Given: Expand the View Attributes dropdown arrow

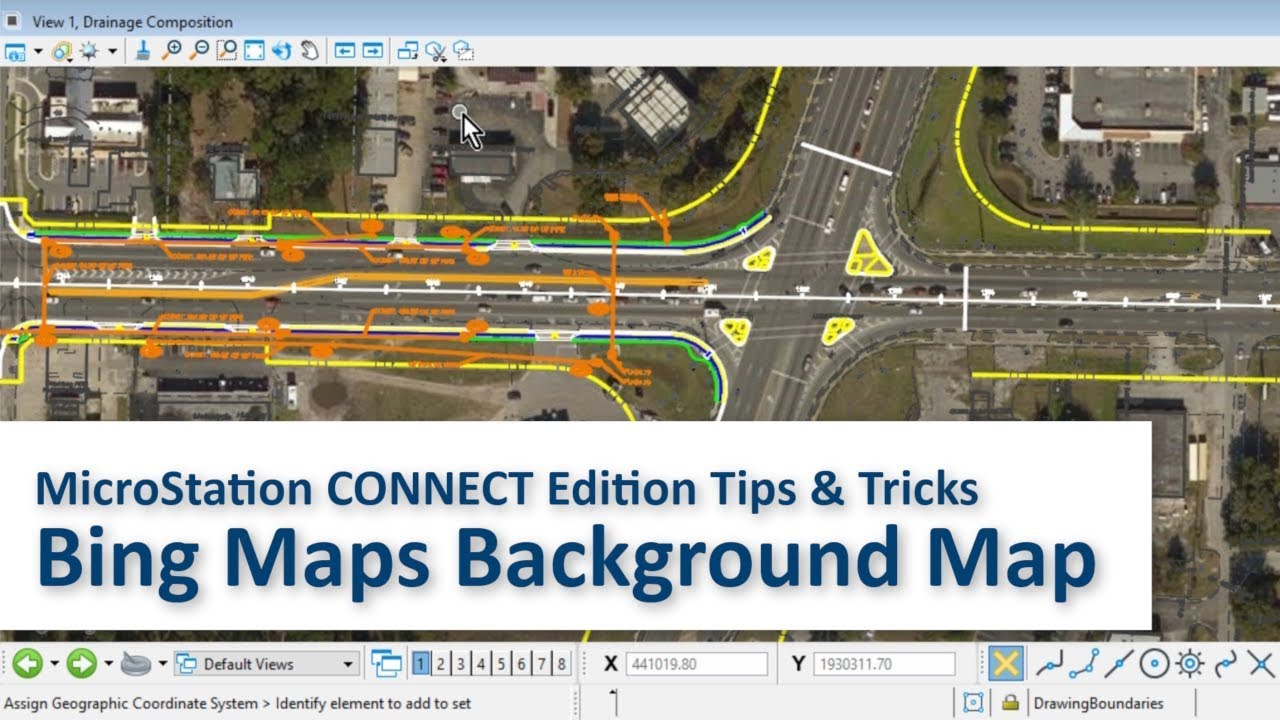Looking at the screenshot, I should pyautogui.click(x=38, y=51).
